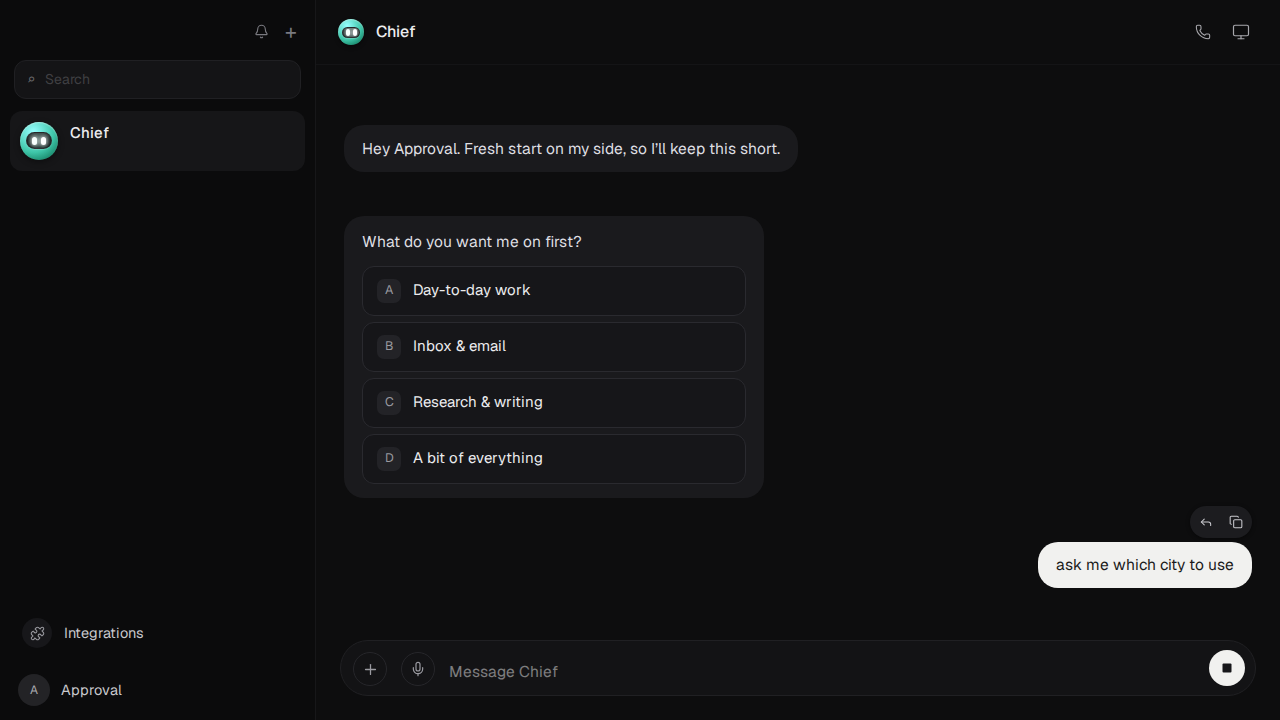Open the screen share monitor icon
The height and width of the screenshot is (720, 1280).
coord(1241,32)
